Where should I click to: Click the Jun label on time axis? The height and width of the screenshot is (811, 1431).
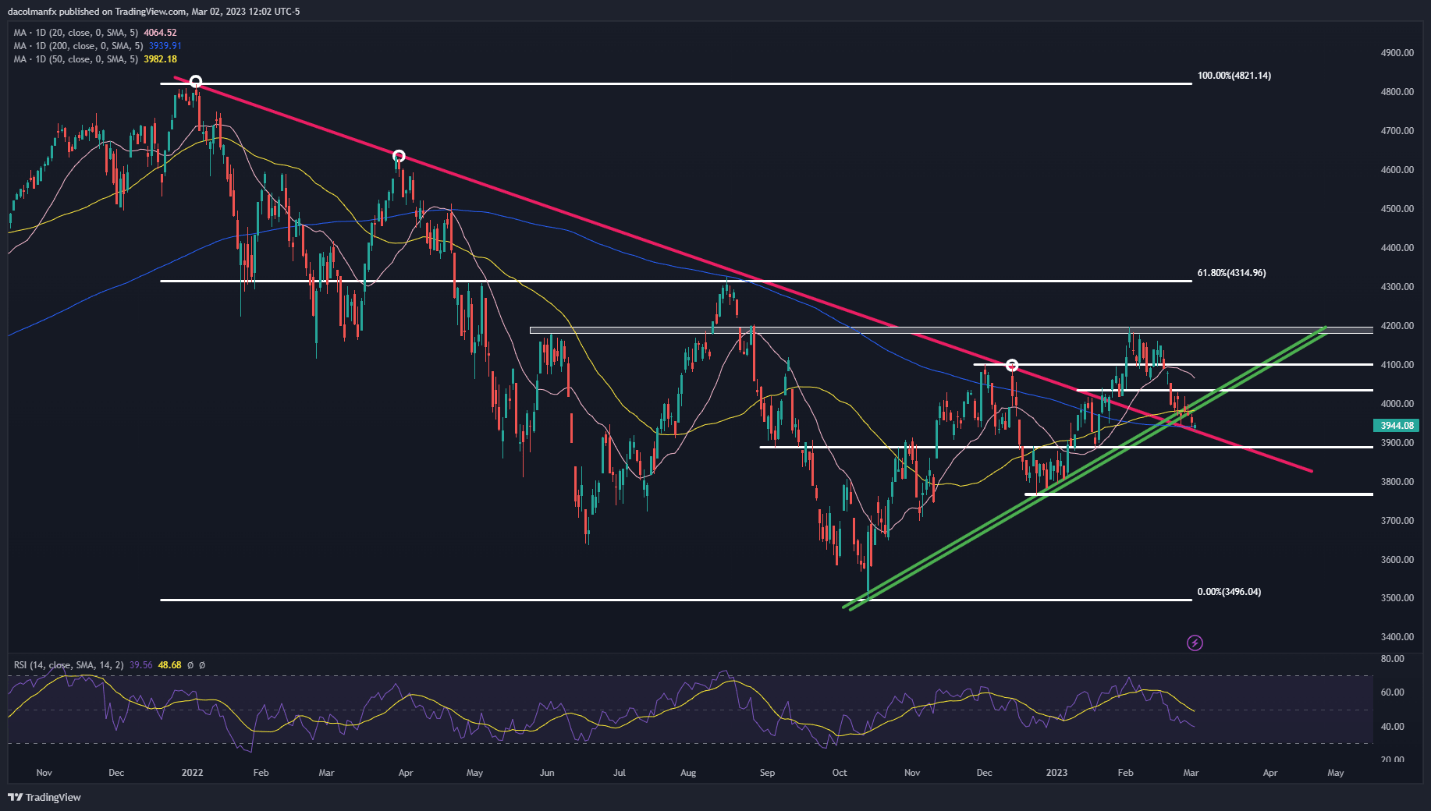click(547, 773)
